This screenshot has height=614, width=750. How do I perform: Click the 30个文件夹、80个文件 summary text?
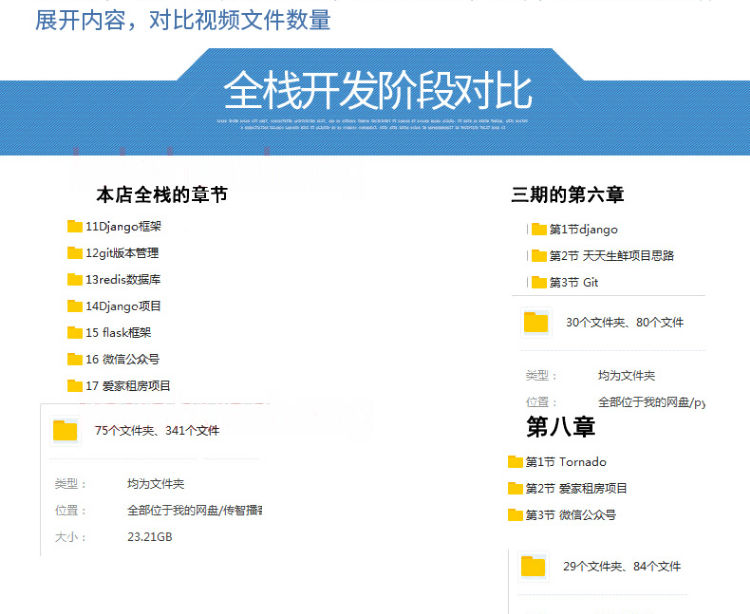tap(625, 322)
